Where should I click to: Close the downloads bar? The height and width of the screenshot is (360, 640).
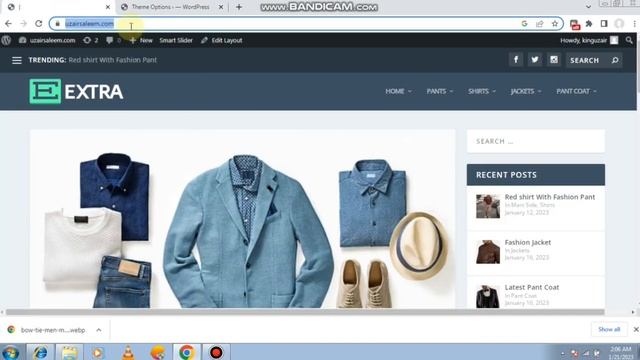click(636, 329)
